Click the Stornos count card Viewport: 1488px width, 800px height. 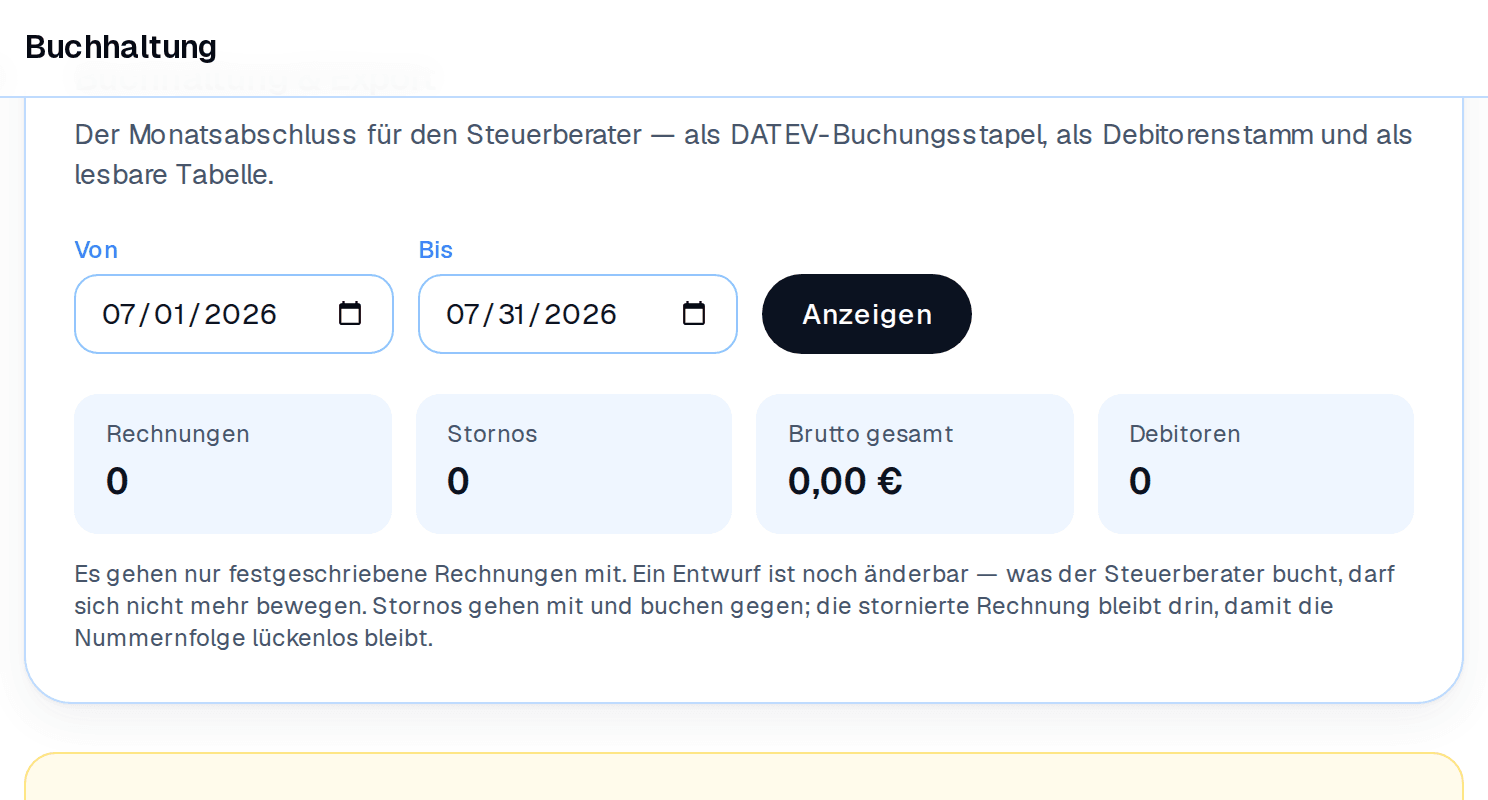click(574, 464)
